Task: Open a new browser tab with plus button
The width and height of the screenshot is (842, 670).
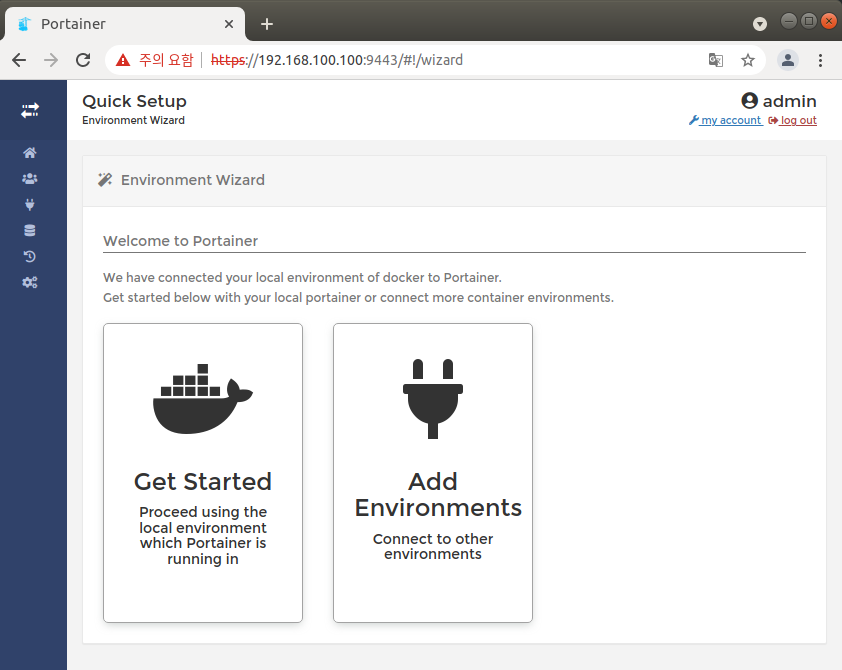Action: [x=267, y=24]
